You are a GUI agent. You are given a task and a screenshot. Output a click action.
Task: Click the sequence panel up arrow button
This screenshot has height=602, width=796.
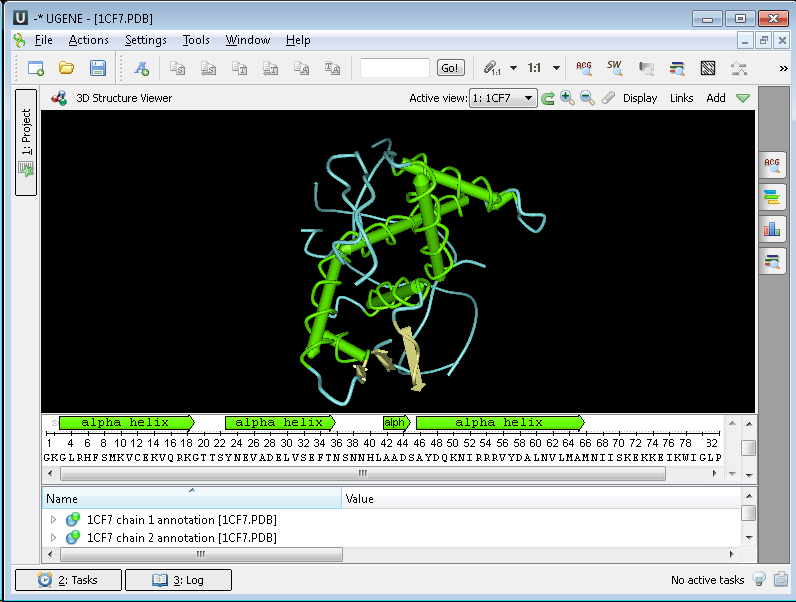point(749,424)
